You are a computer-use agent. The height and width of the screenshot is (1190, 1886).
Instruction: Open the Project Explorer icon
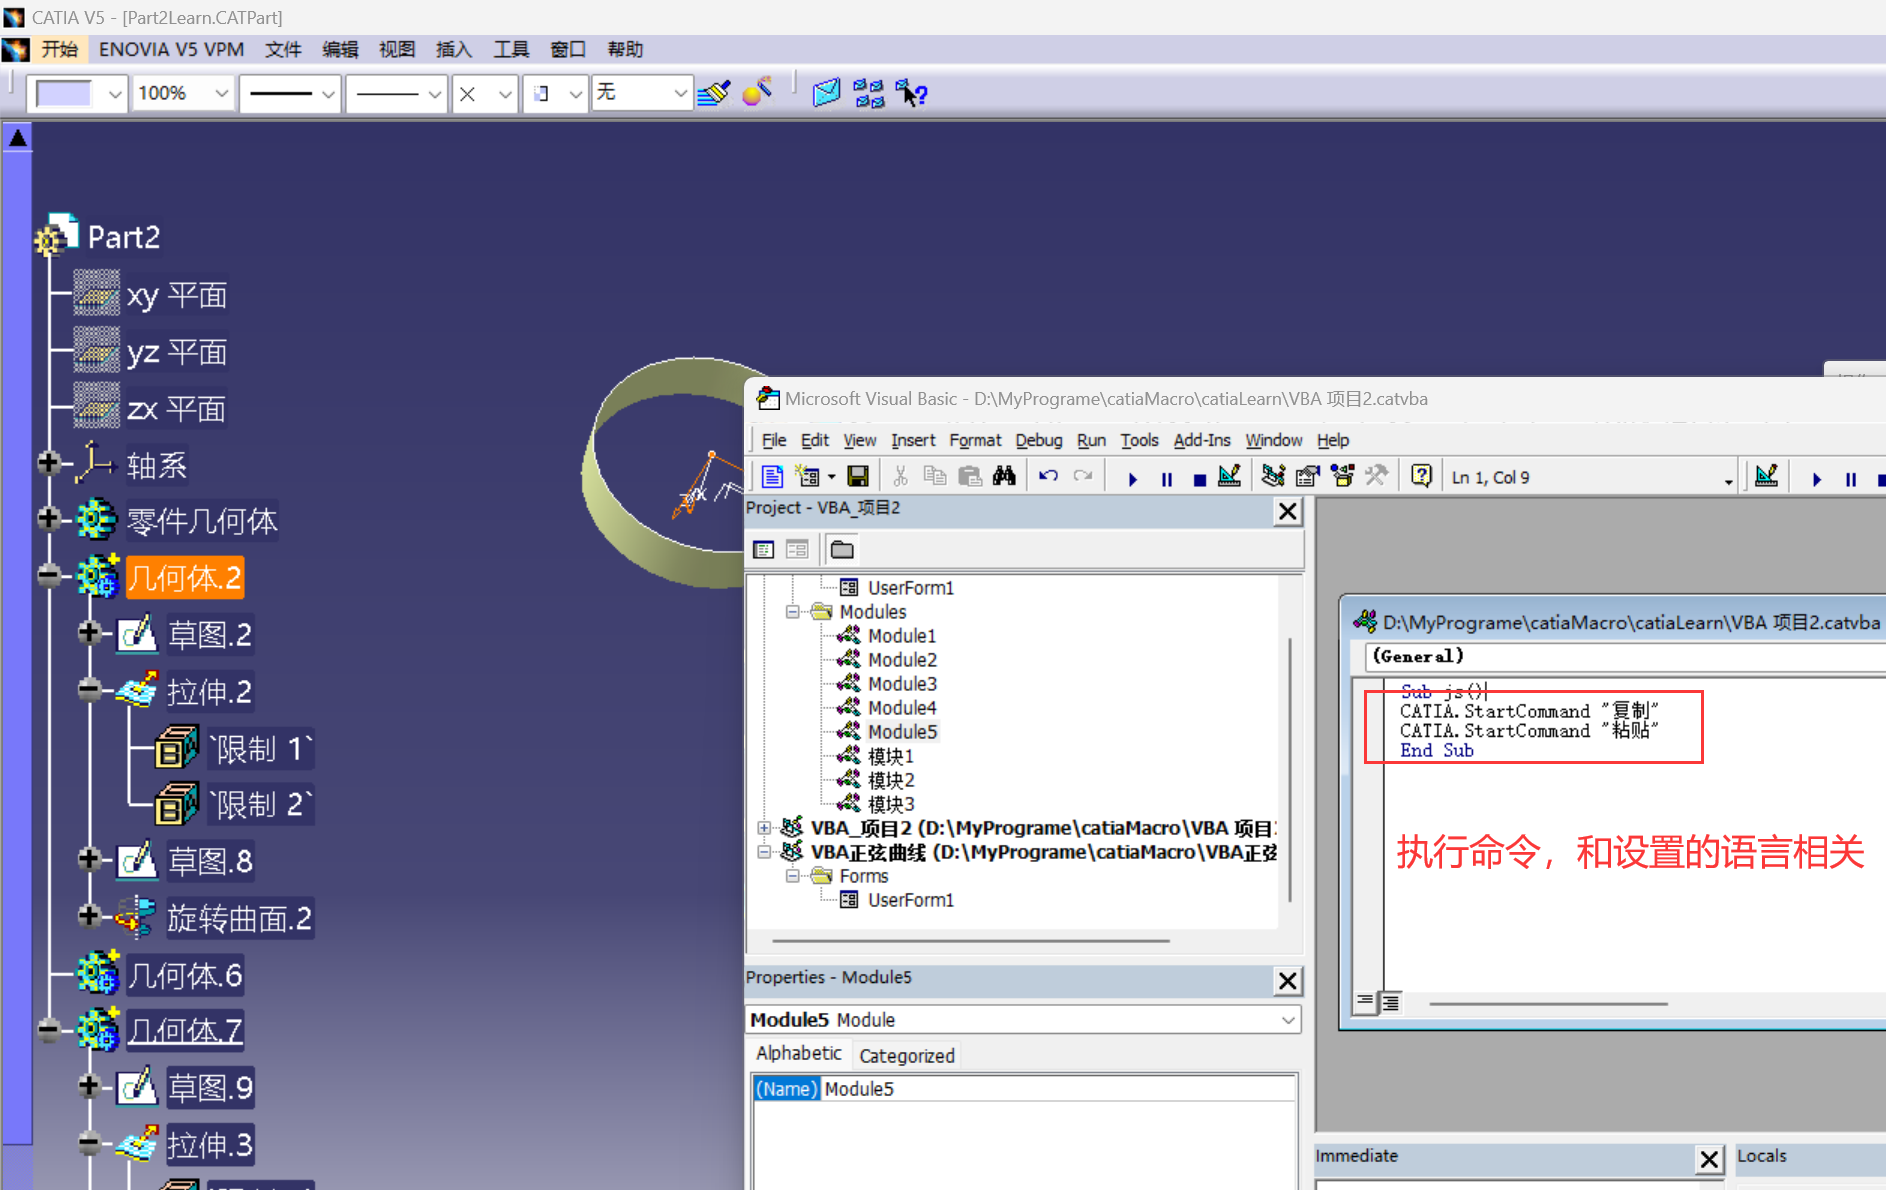pos(1273,477)
